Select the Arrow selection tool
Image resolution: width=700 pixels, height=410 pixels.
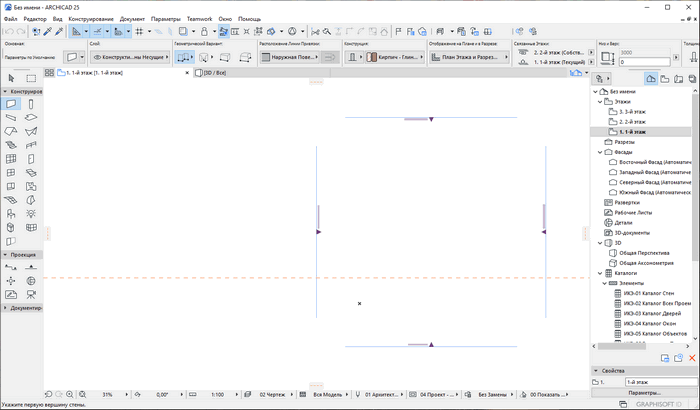pos(11,77)
